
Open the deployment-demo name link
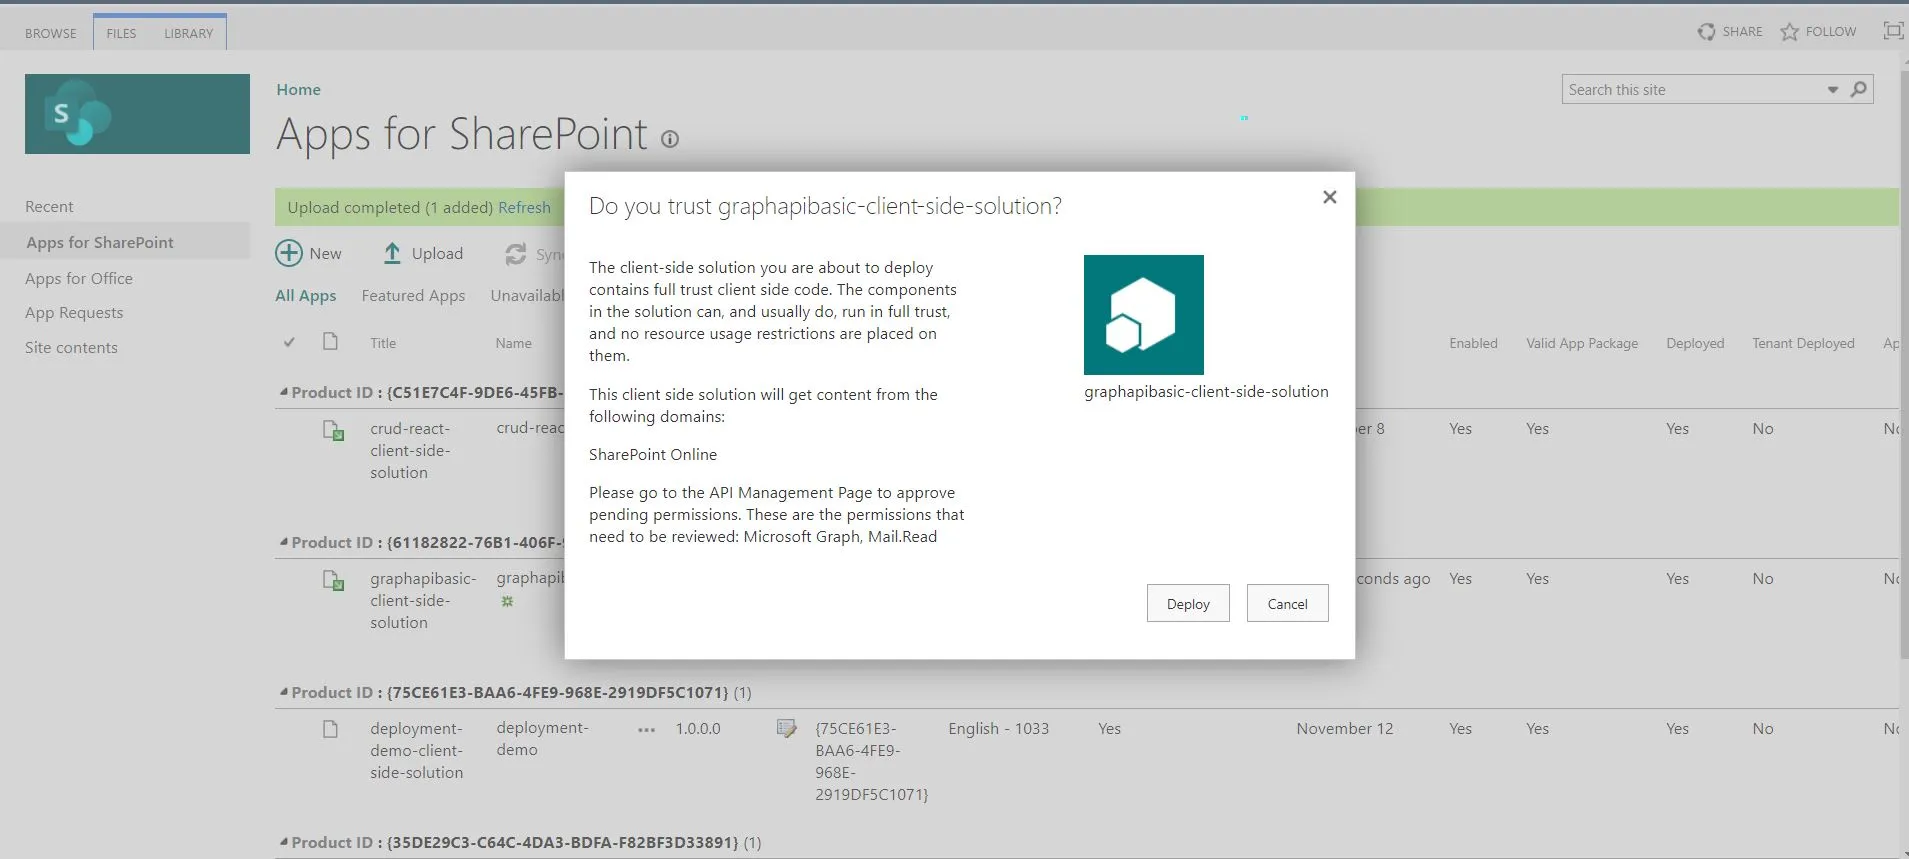point(543,738)
